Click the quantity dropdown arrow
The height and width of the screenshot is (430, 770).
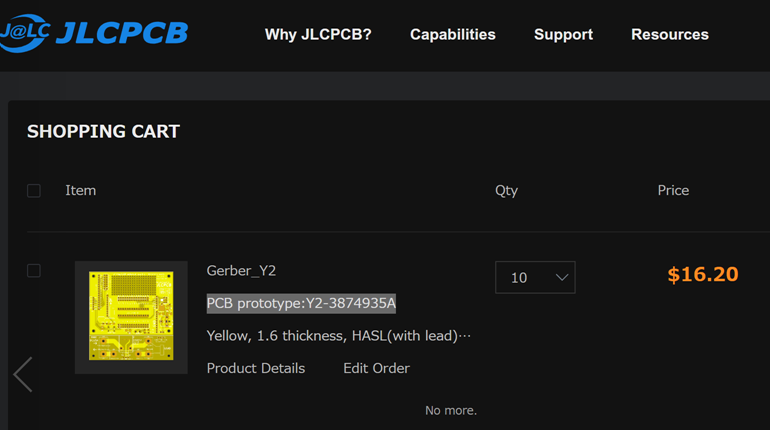562,277
